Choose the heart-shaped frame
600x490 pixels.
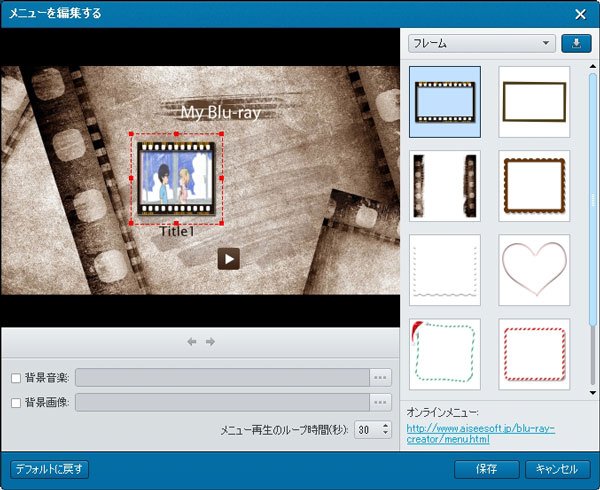tap(534, 270)
